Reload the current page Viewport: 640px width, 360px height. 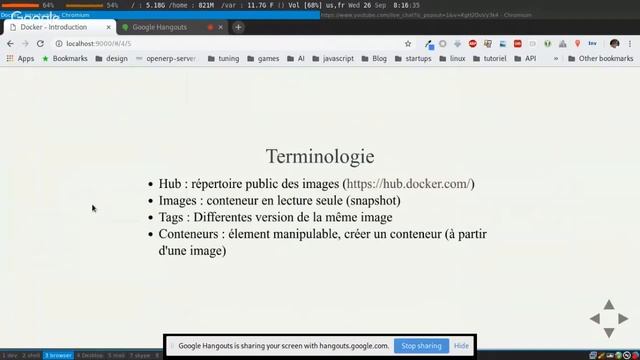pyautogui.click(x=40, y=44)
